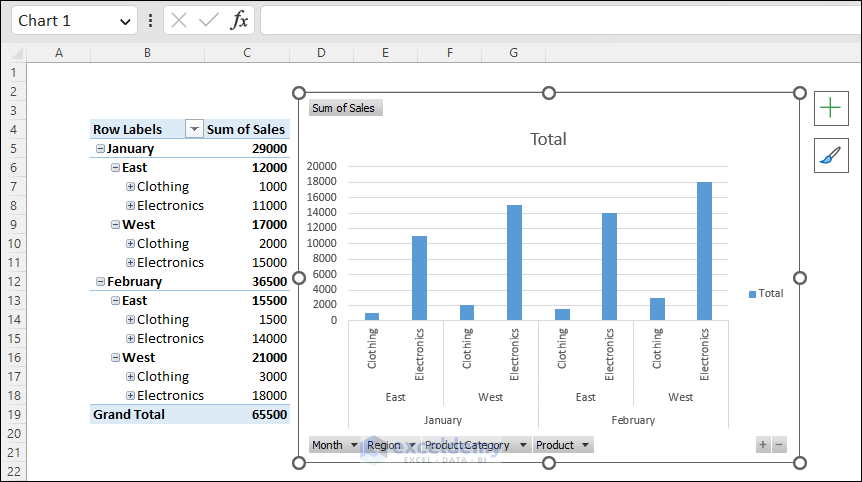Click the February East Electronics chart bar
This screenshot has width=862, height=482.
pyautogui.click(x=609, y=267)
